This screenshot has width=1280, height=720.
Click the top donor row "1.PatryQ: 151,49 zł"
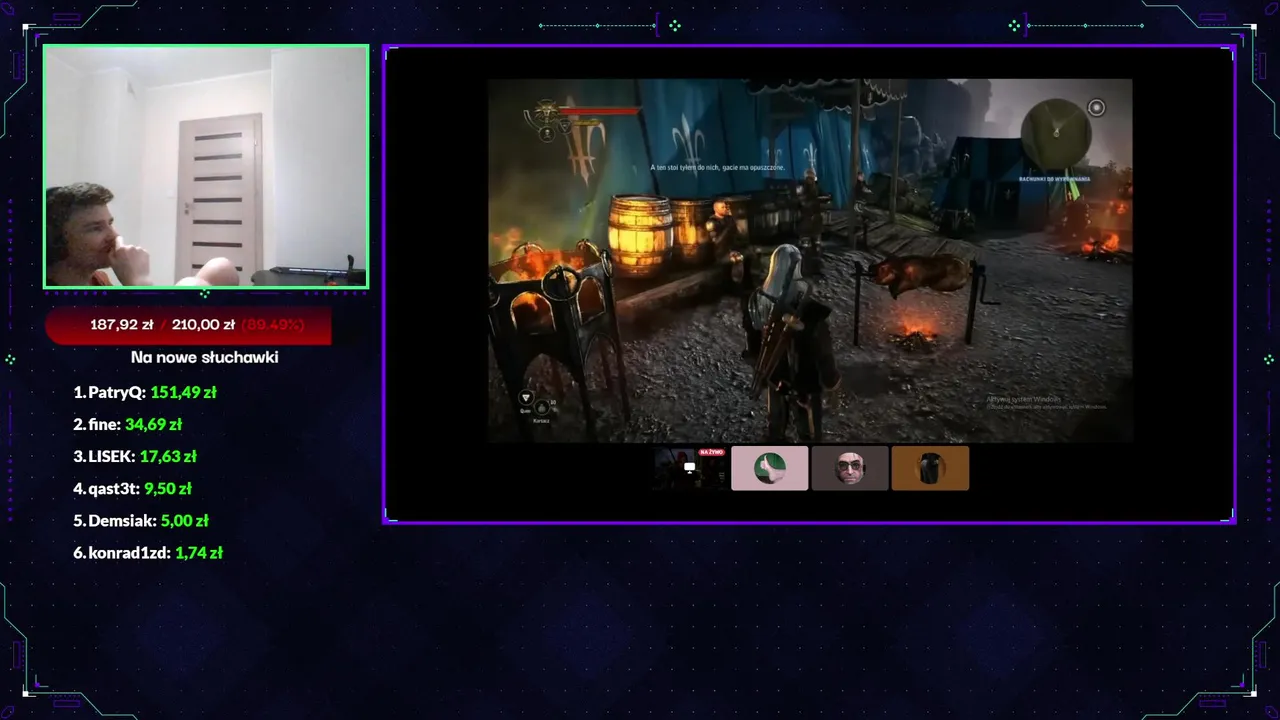coord(145,393)
